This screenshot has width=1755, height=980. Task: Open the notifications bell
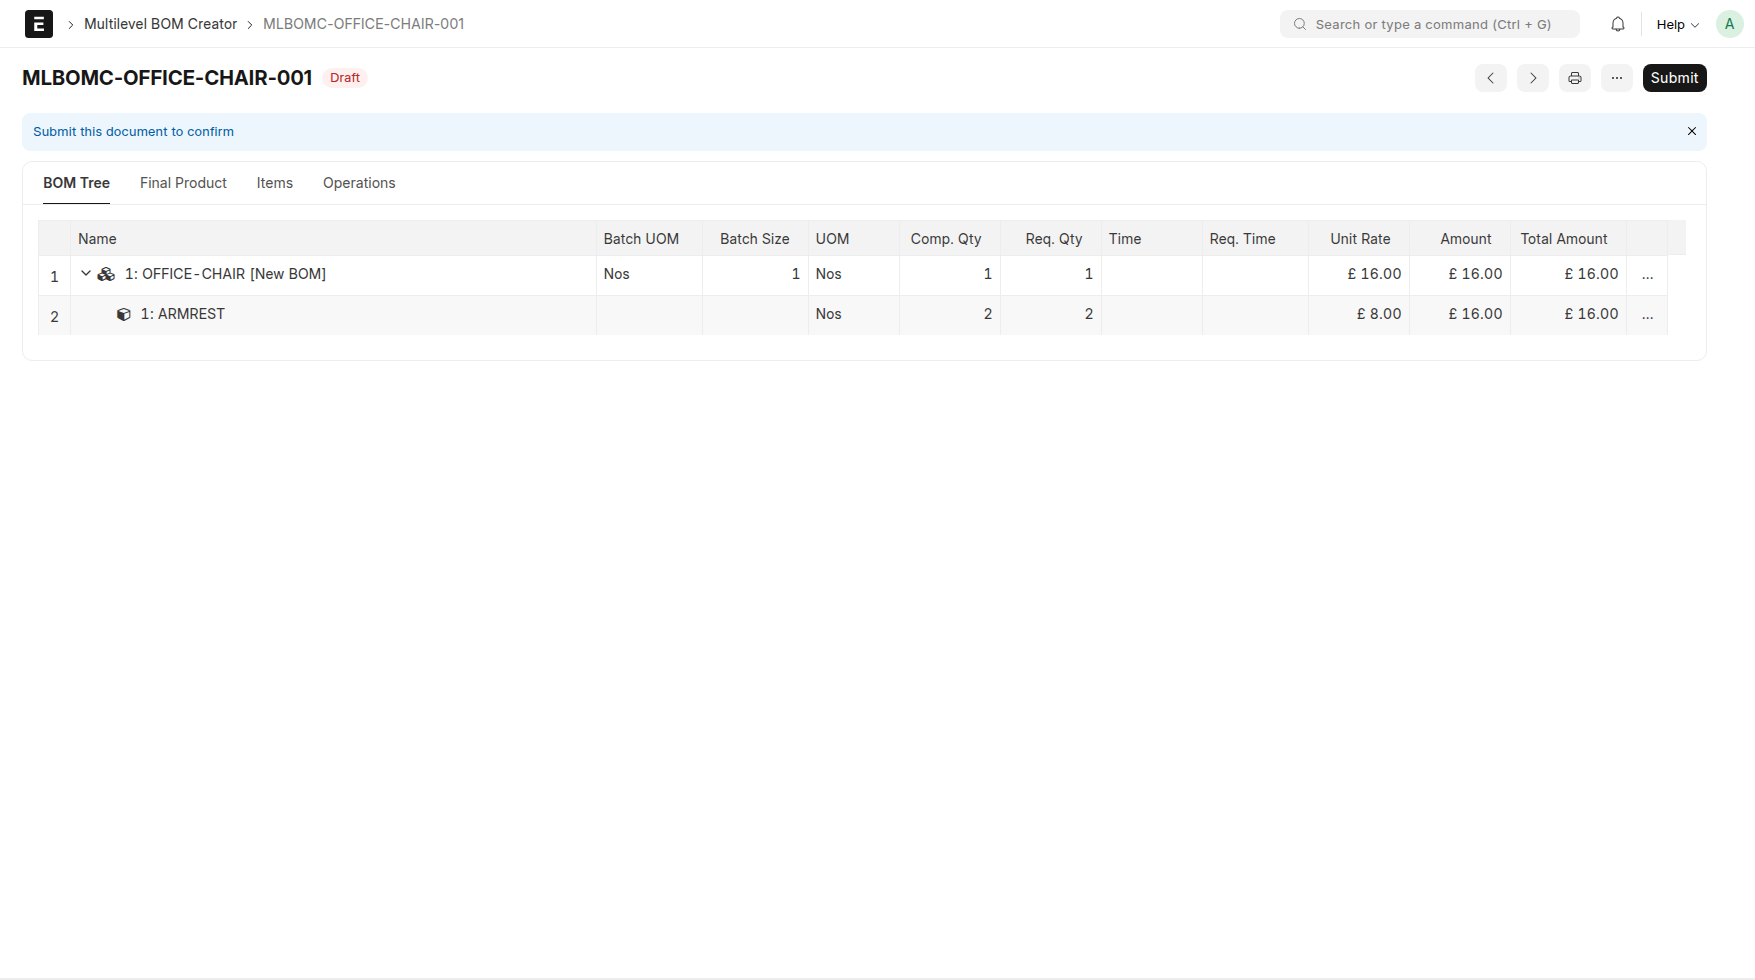pyautogui.click(x=1617, y=24)
